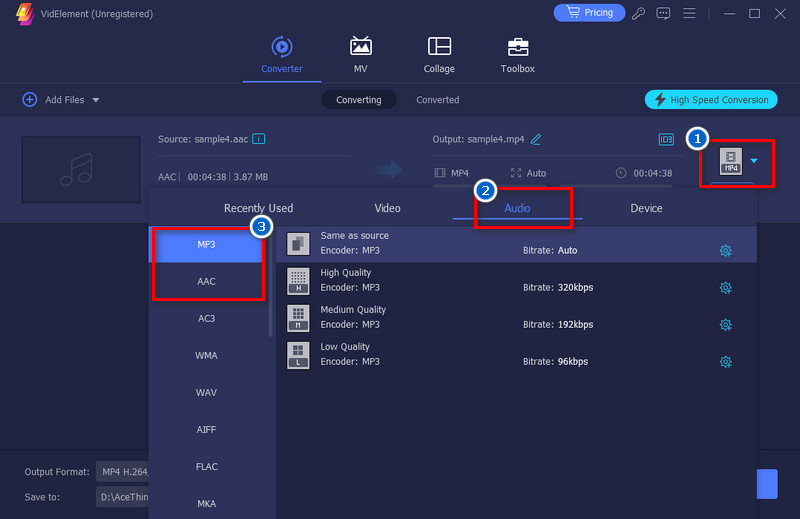Select WAV in the format list
This screenshot has width=800, height=519.
207,392
